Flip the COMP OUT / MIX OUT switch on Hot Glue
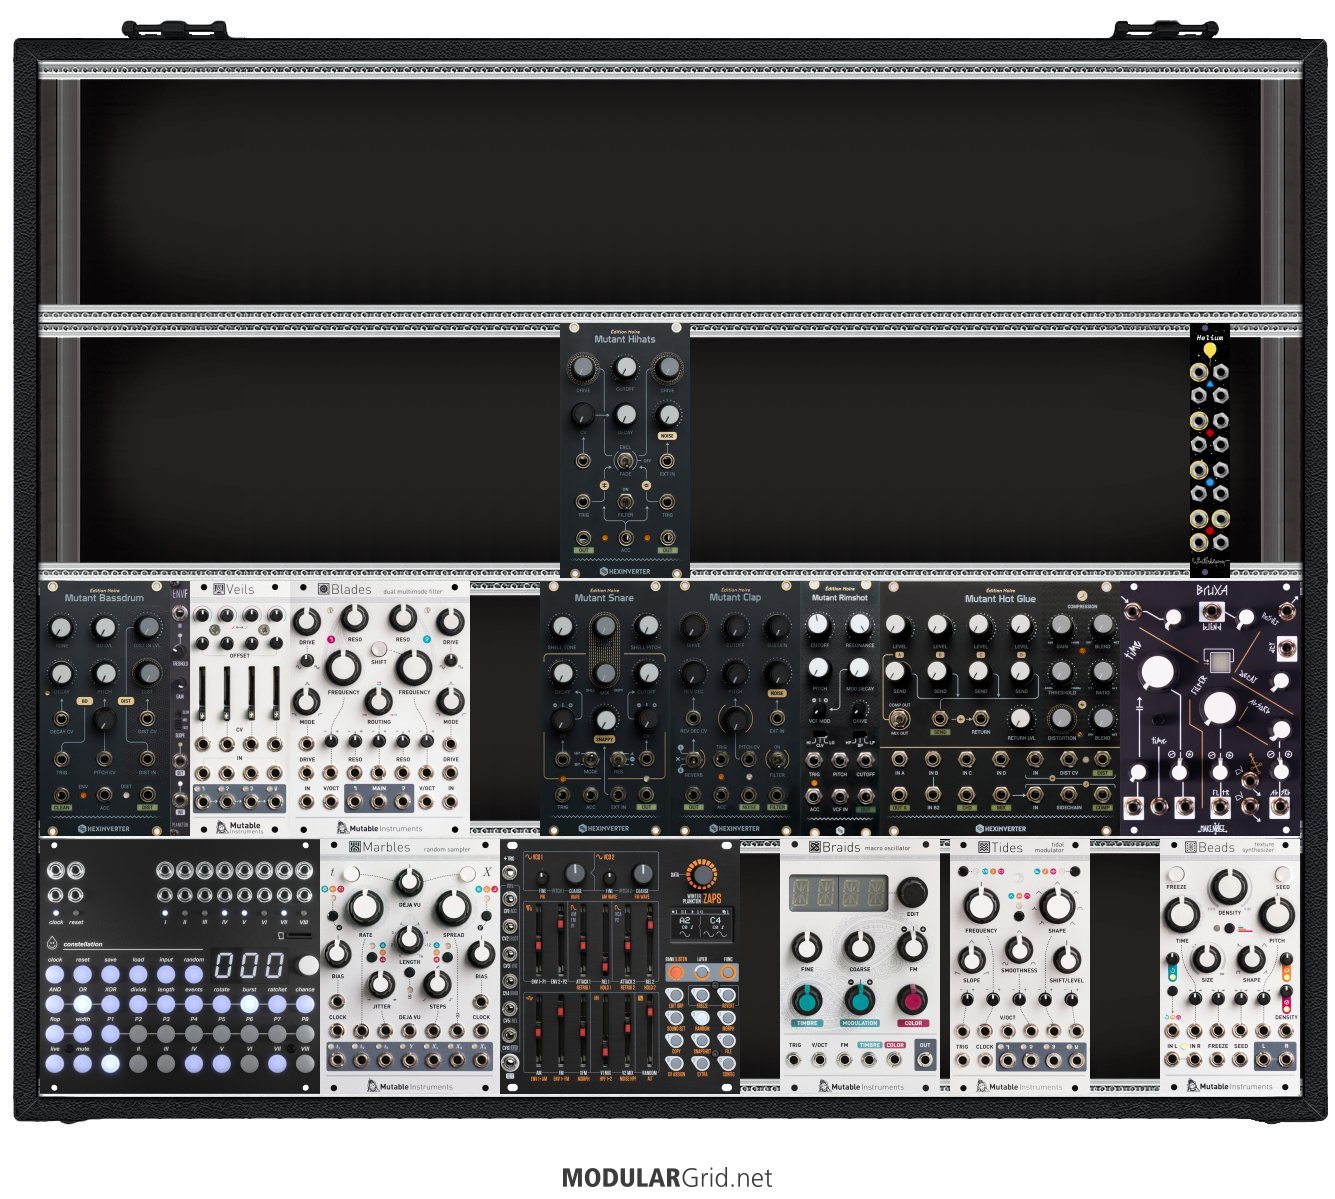The image size is (1335, 1199). (899, 721)
